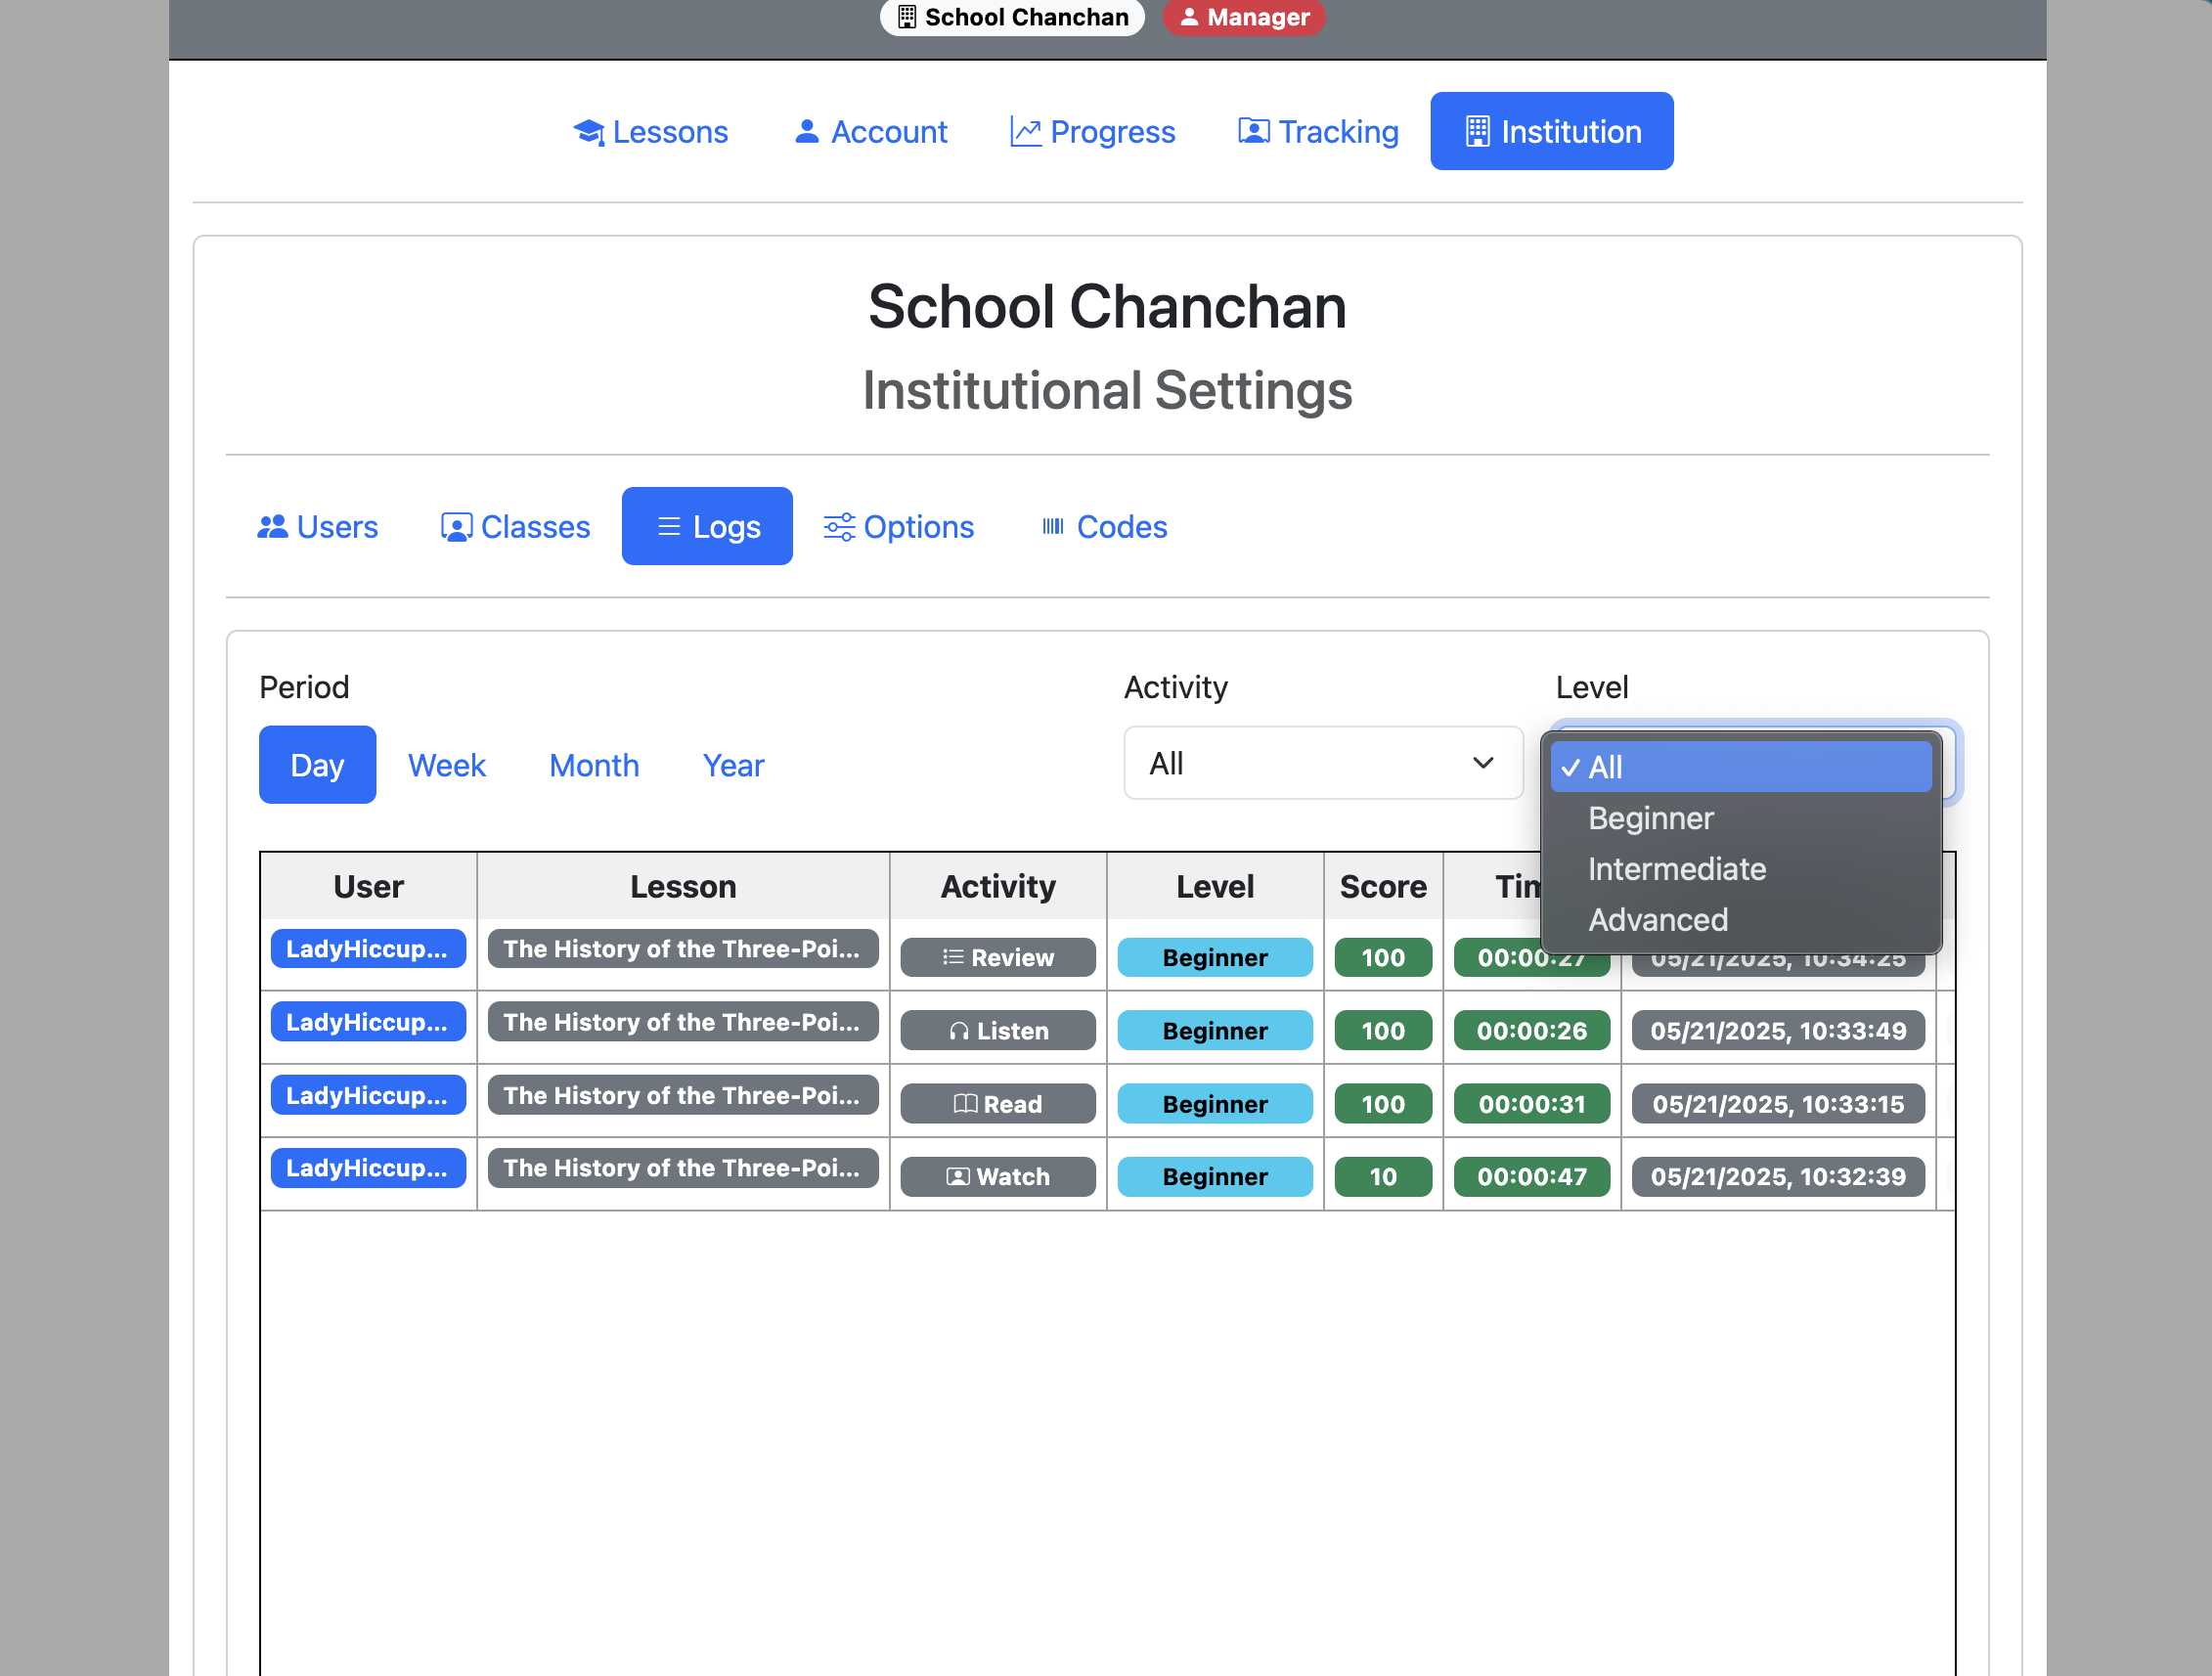This screenshot has width=2212, height=1676.
Task: Click the Users people icon
Action: coord(273,527)
